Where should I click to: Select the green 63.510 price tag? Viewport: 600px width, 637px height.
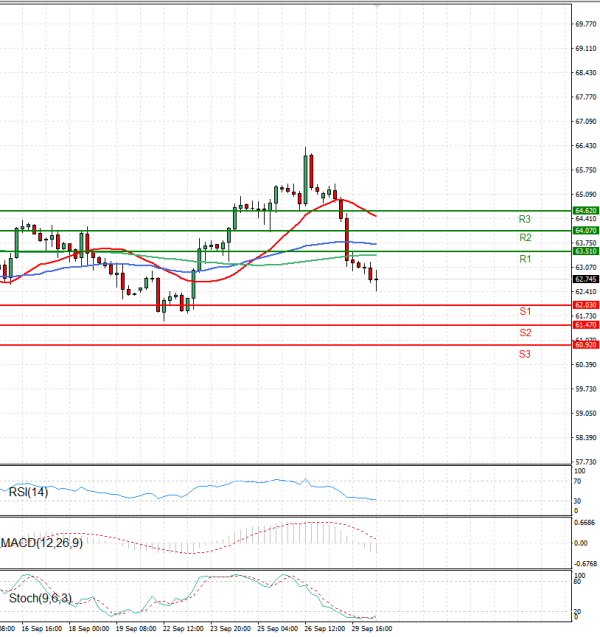[586, 251]
